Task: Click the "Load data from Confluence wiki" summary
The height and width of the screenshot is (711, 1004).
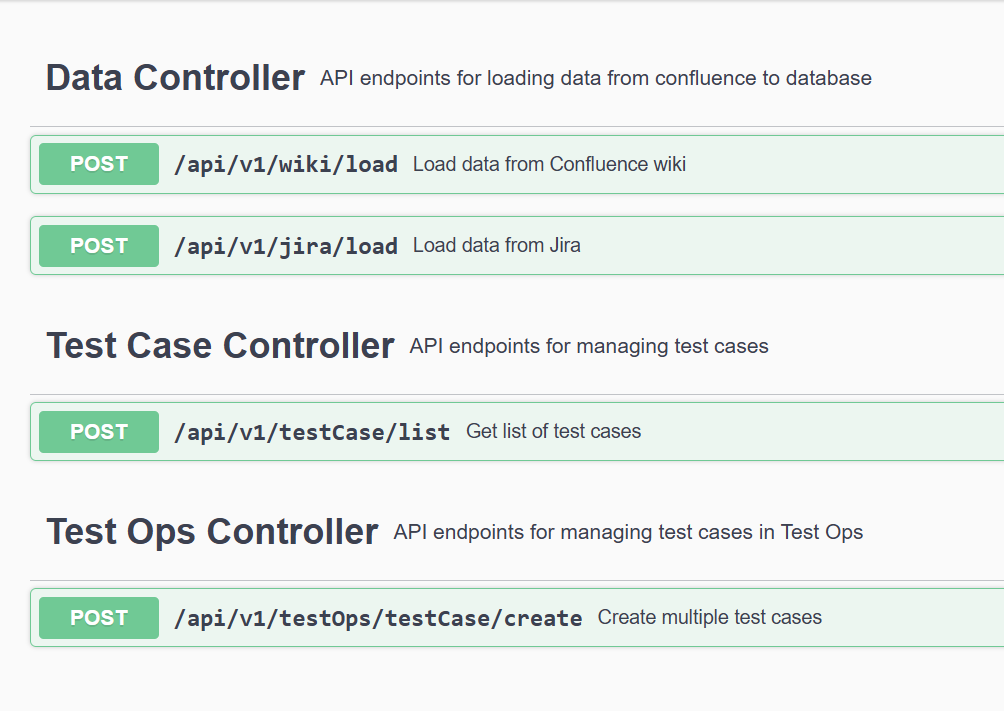Action: tap(549, 164)
